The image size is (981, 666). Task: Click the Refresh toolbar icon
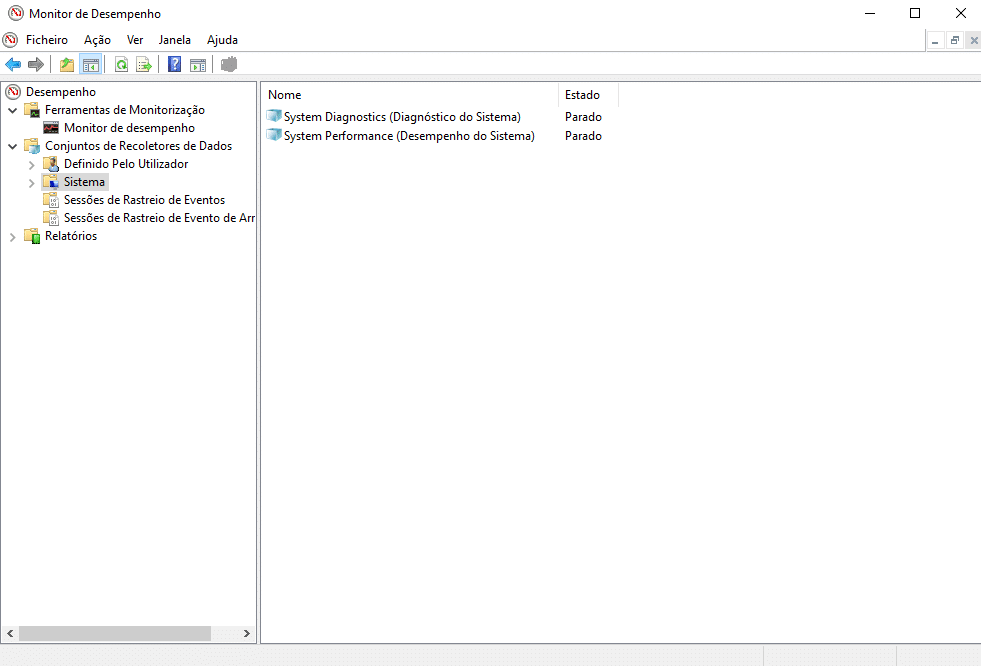(x=121, y=65)
